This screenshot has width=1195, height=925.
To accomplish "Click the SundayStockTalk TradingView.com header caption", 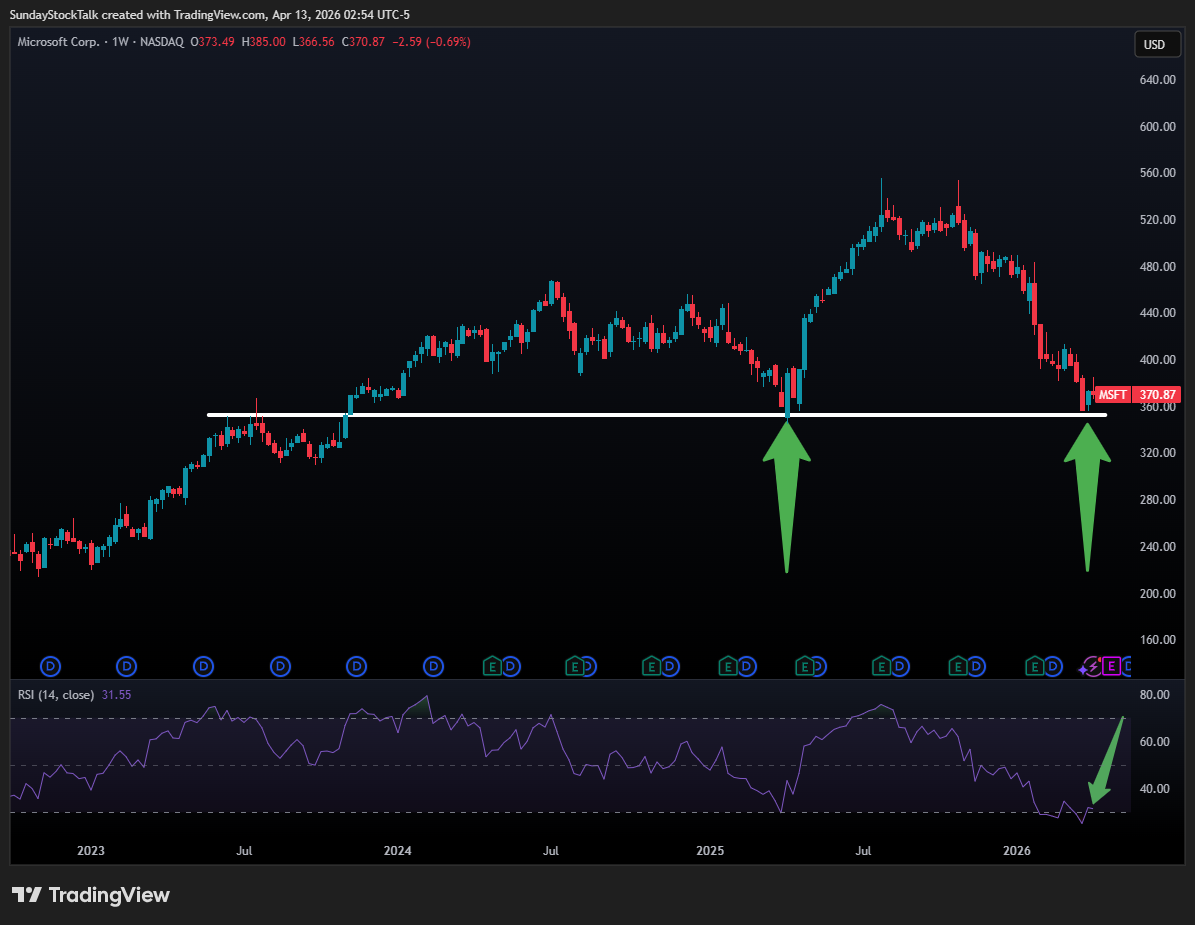I will (x=210, y=14).
